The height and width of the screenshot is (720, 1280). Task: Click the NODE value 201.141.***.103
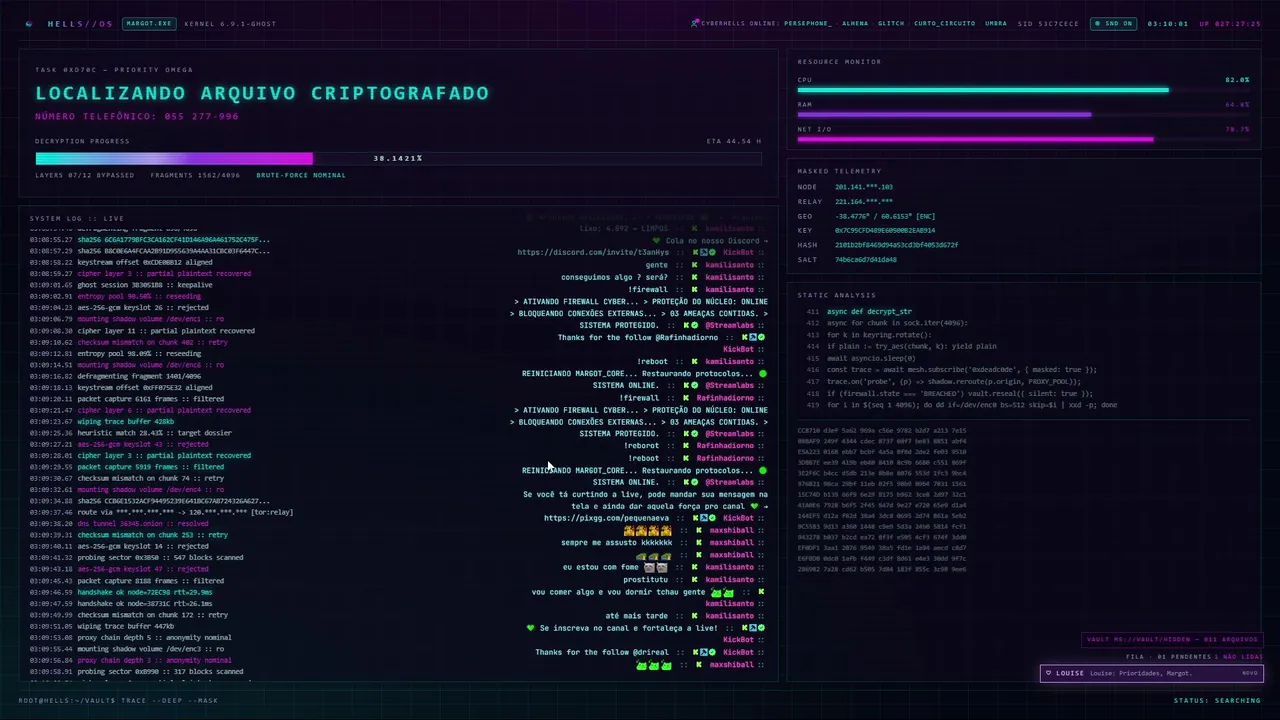click(x=864, y=187)
